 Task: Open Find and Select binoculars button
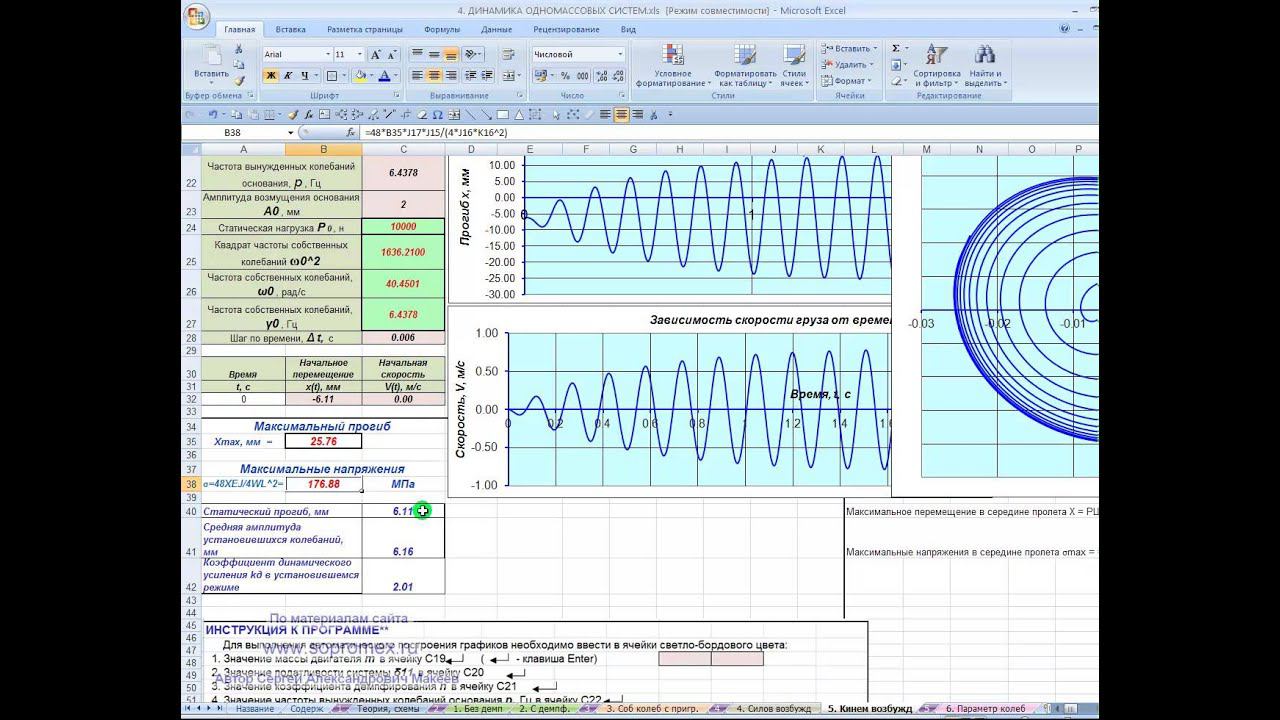tap(985, 66)
